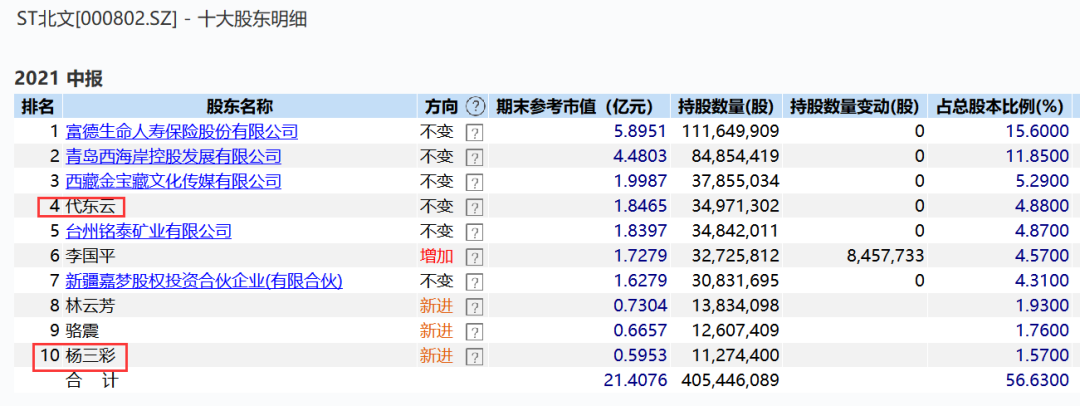Click share count 13,834,098

(x=735, y=305)
